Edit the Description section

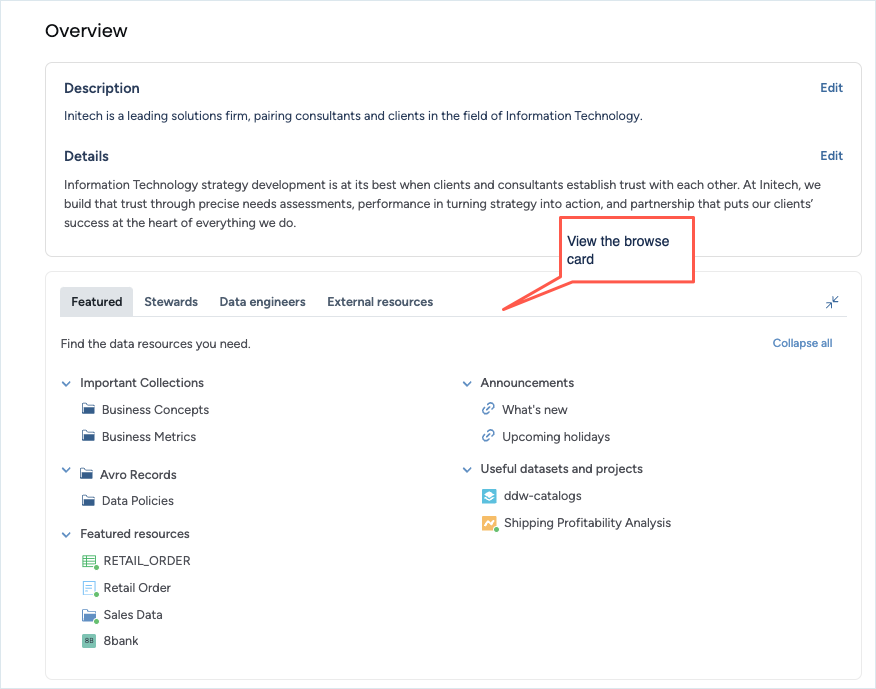(x=831, y=88)
